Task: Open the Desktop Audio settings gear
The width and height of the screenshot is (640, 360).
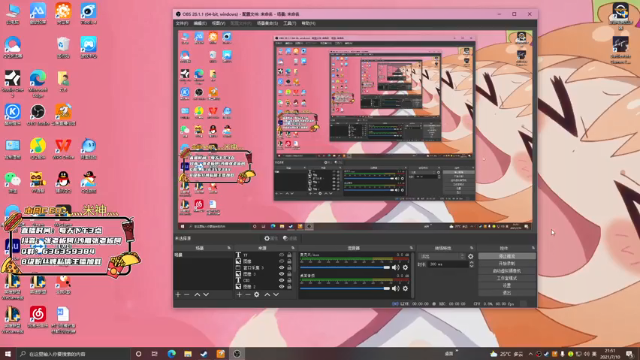Action: (x=405, y=288)
